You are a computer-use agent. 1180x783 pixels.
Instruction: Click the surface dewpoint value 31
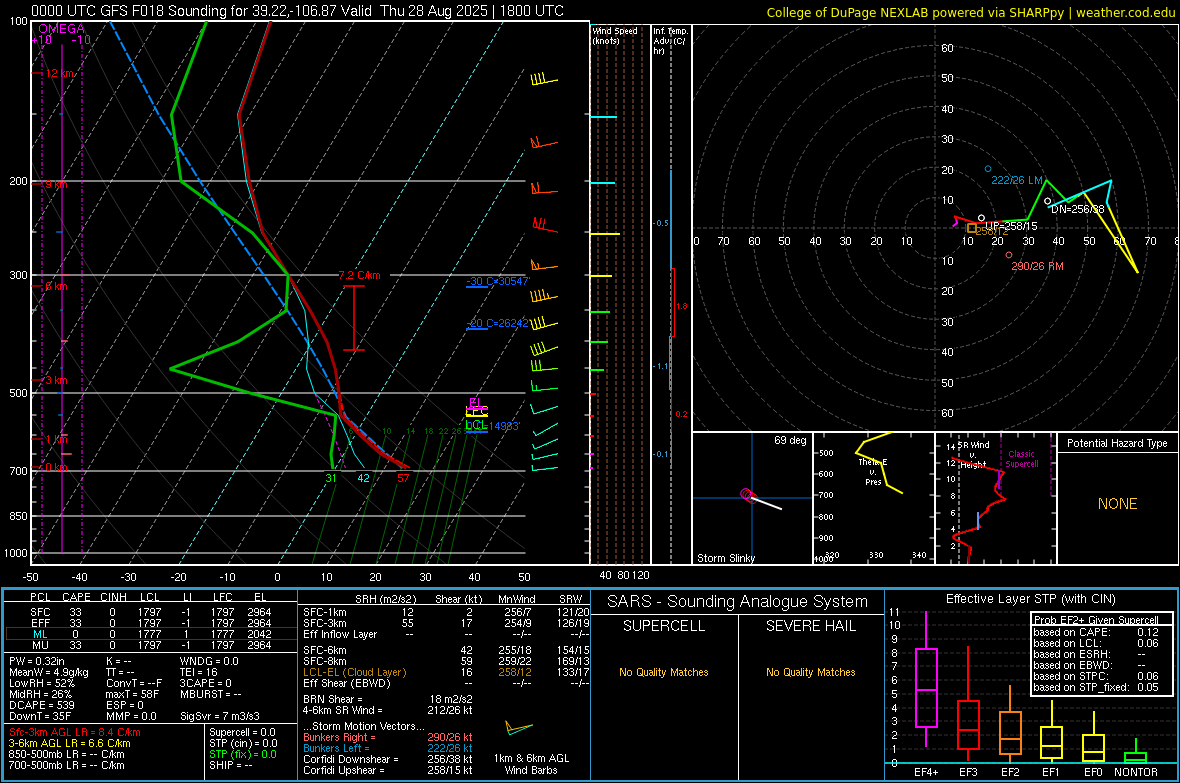click(331, 478)
